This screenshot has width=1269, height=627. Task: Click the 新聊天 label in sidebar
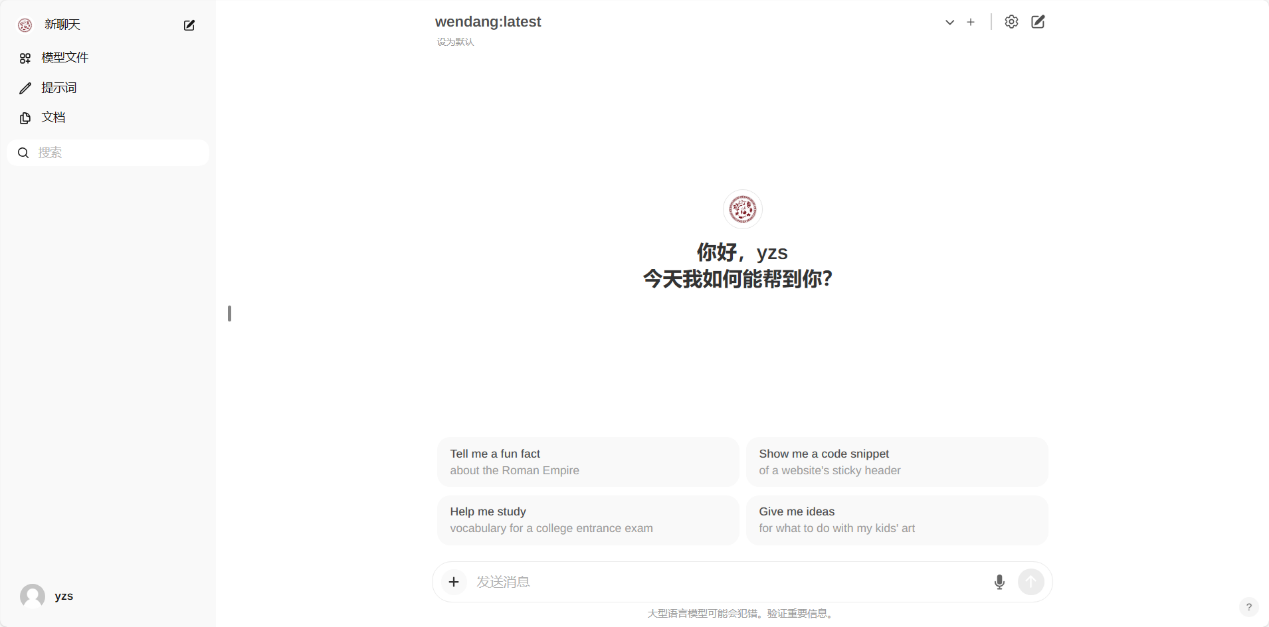[62, 25]
